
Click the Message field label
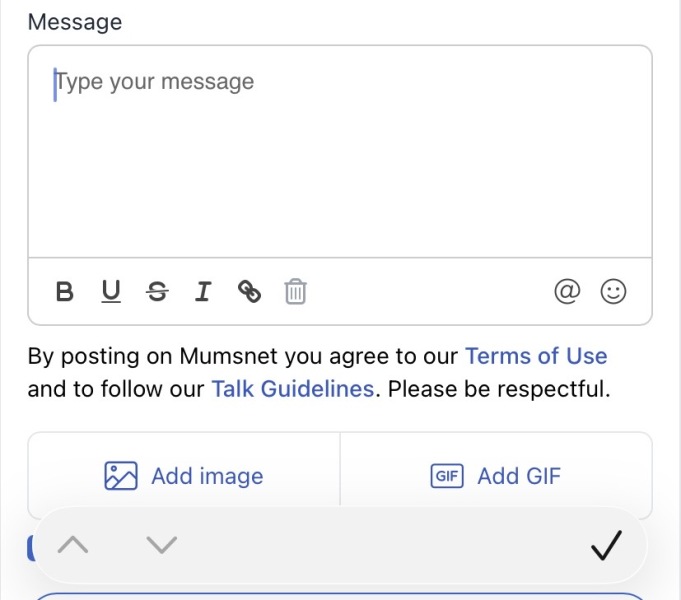[75, 22]
